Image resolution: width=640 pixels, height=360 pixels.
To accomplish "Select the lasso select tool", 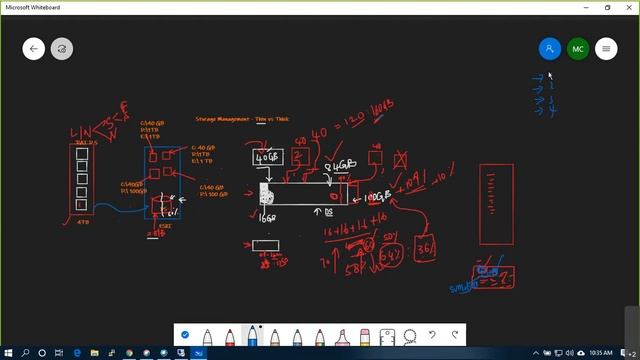I will (x=409, y=337).
